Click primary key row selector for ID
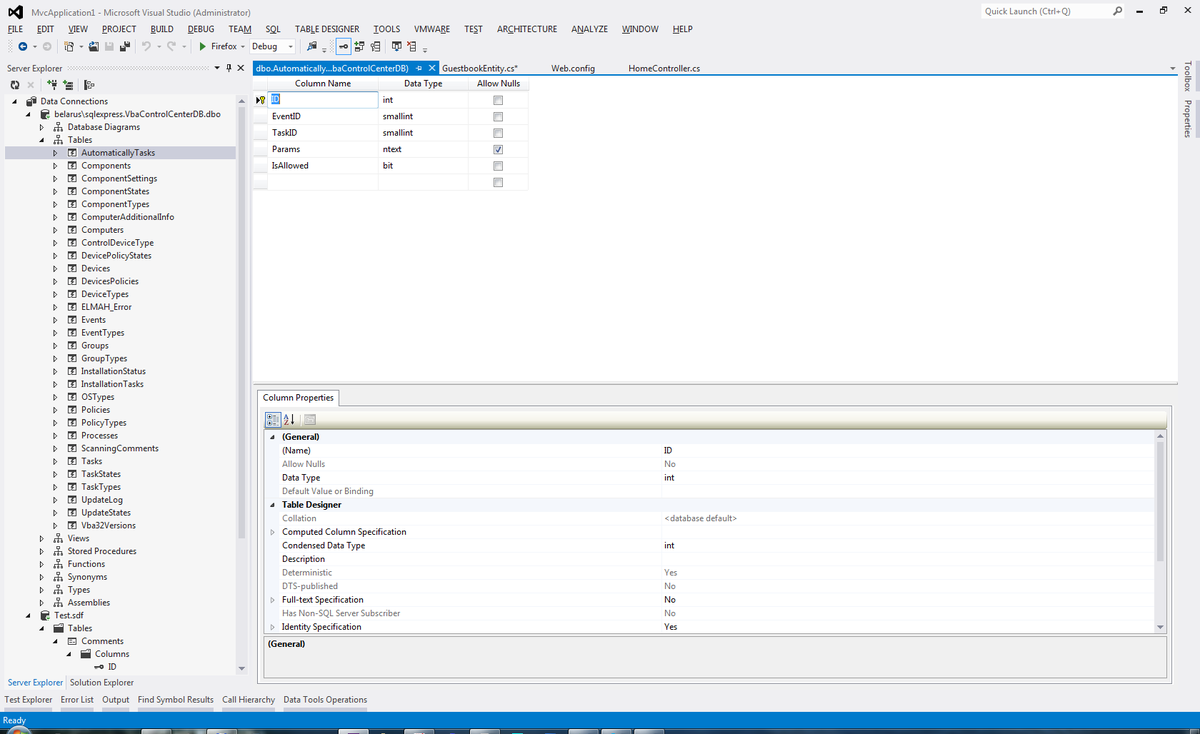The height and width of the screenshot is (734, 1200). [260, 100]
